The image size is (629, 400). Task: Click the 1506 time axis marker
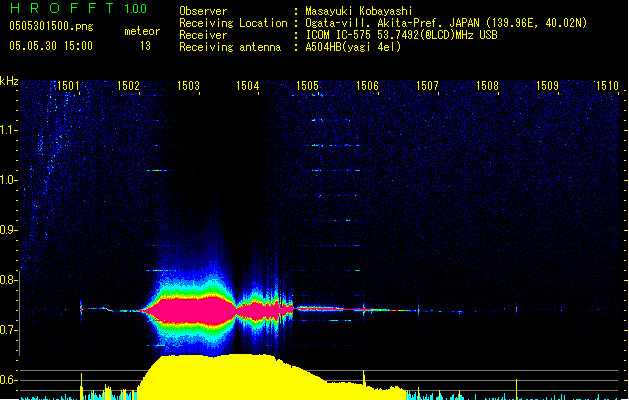367,86
